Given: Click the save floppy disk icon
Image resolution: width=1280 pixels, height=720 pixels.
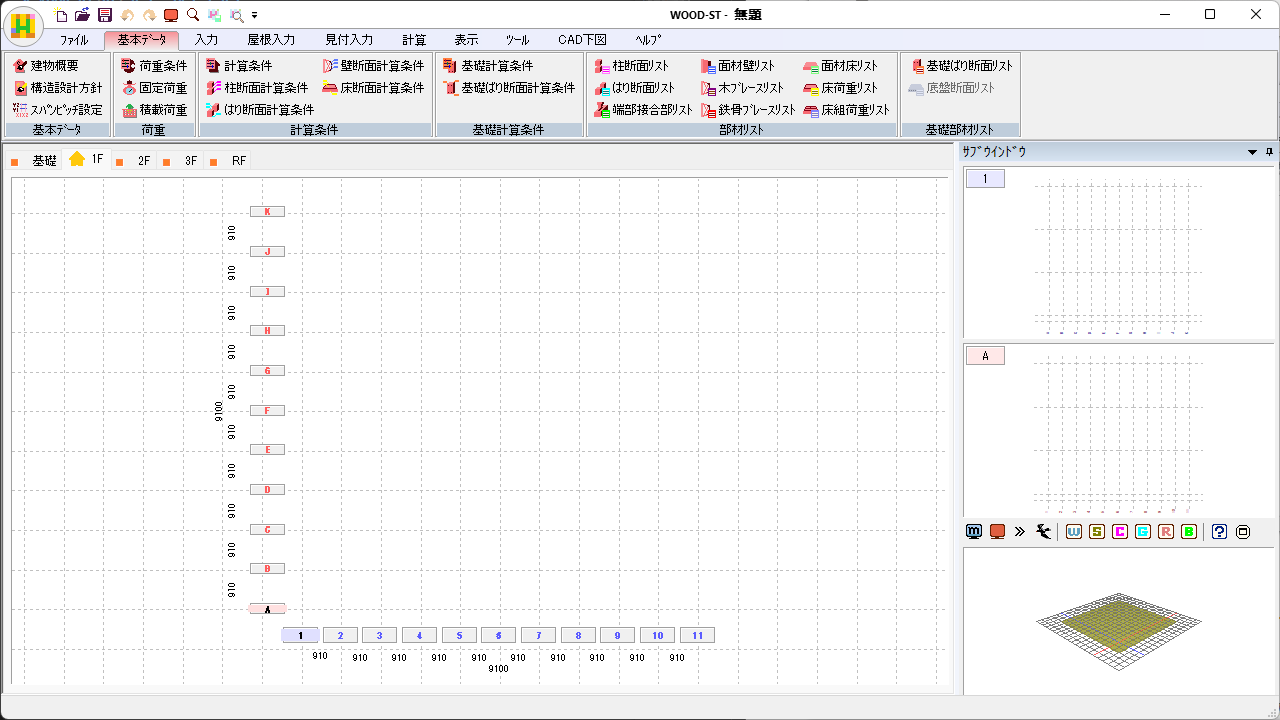Looking at the screenshot, I should pos(105,15).
